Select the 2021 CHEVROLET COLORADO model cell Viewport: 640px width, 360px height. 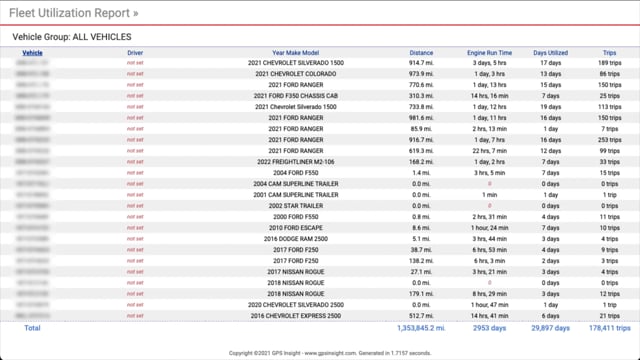tap(296, 74)
